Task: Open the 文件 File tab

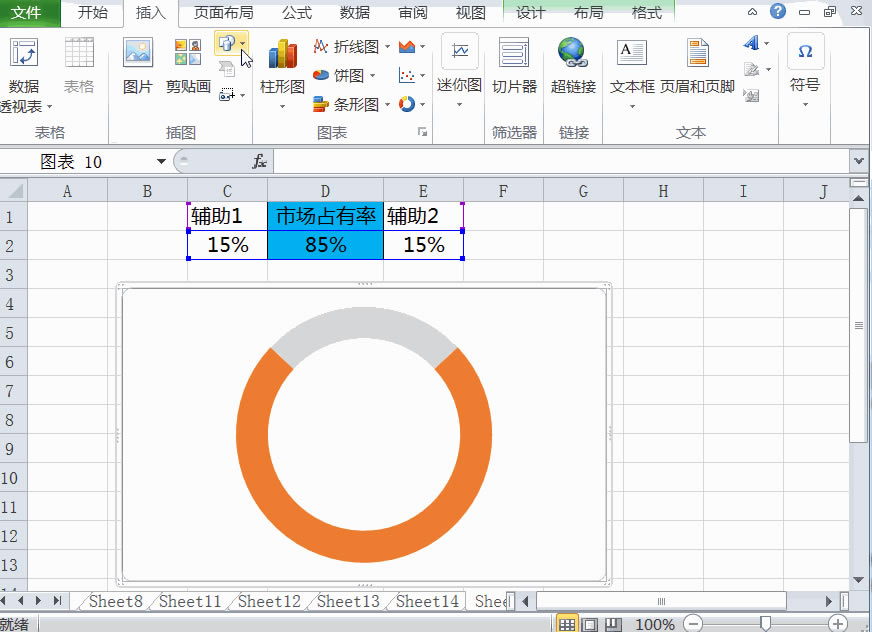Action: (x=26, y=12)
